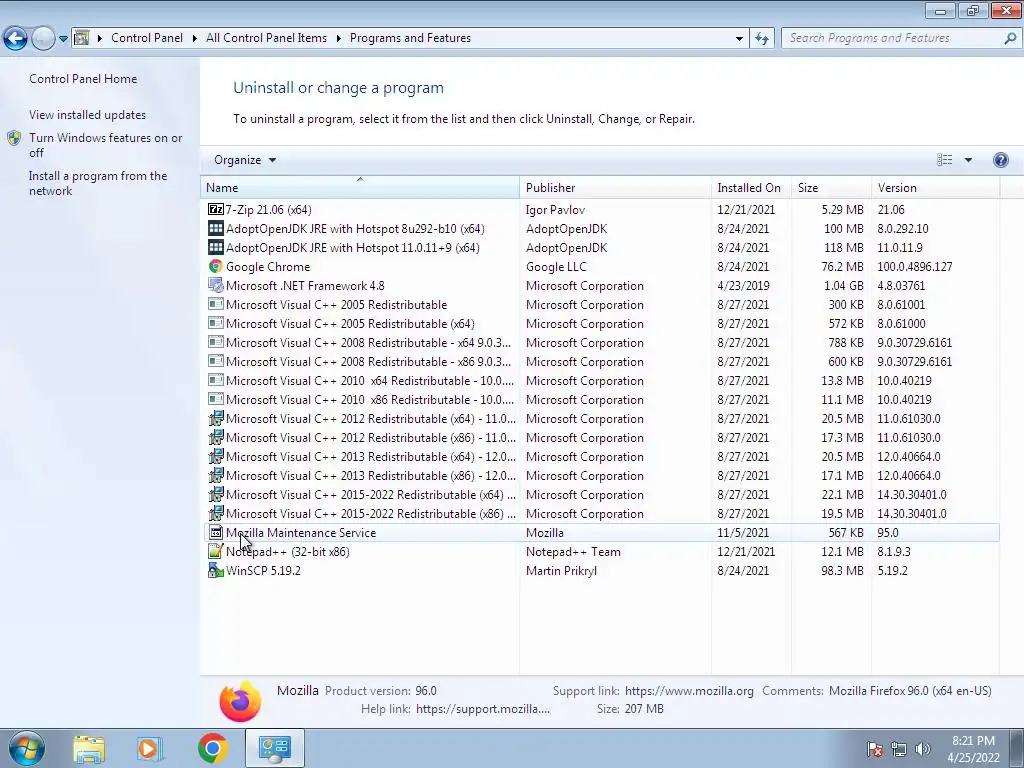Screen dimensions: 1024x768
Task: Open the Windows Start orb
Action: tap(26, 748)
